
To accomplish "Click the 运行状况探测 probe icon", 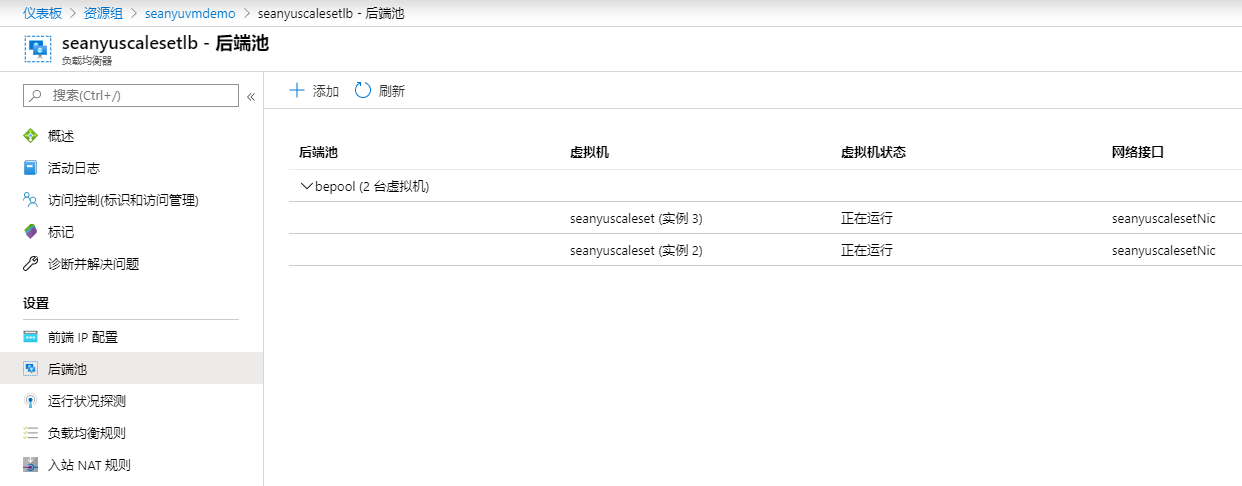I will tap(30, 401).
